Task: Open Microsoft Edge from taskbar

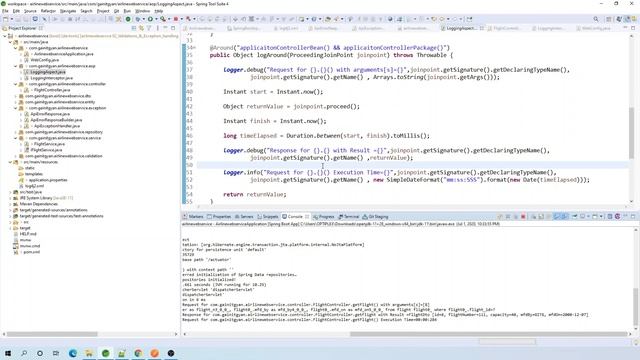Action: click(x=73, y=353)
